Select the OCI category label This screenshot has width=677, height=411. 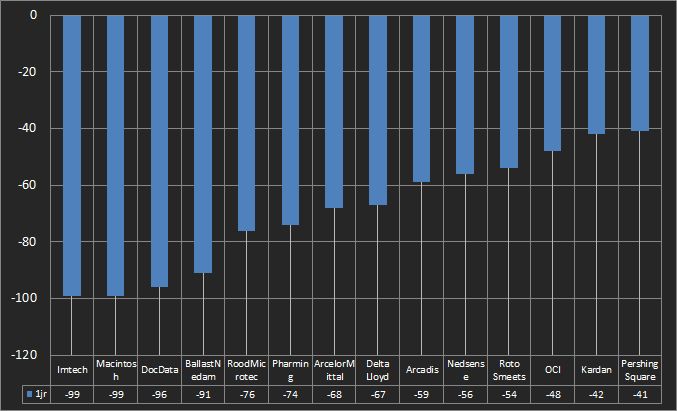(553, 370)
